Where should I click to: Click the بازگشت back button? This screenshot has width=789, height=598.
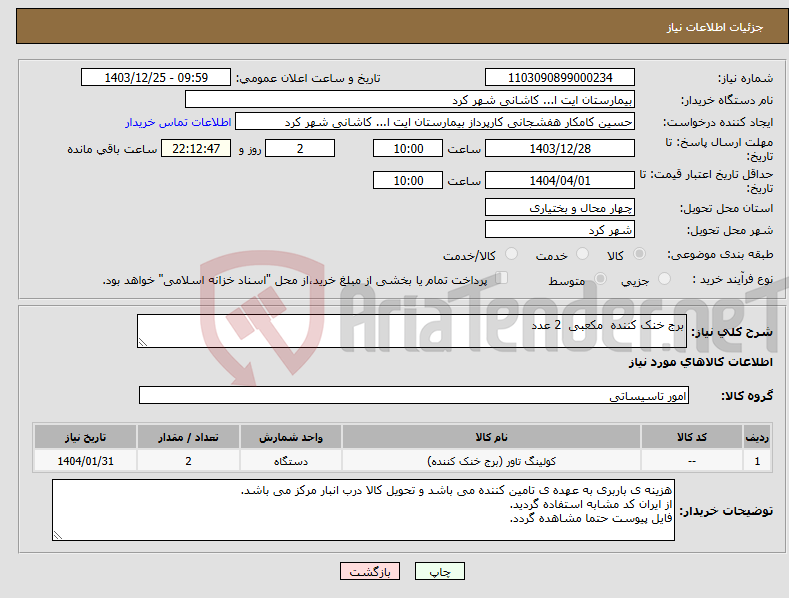pos(370,572)
